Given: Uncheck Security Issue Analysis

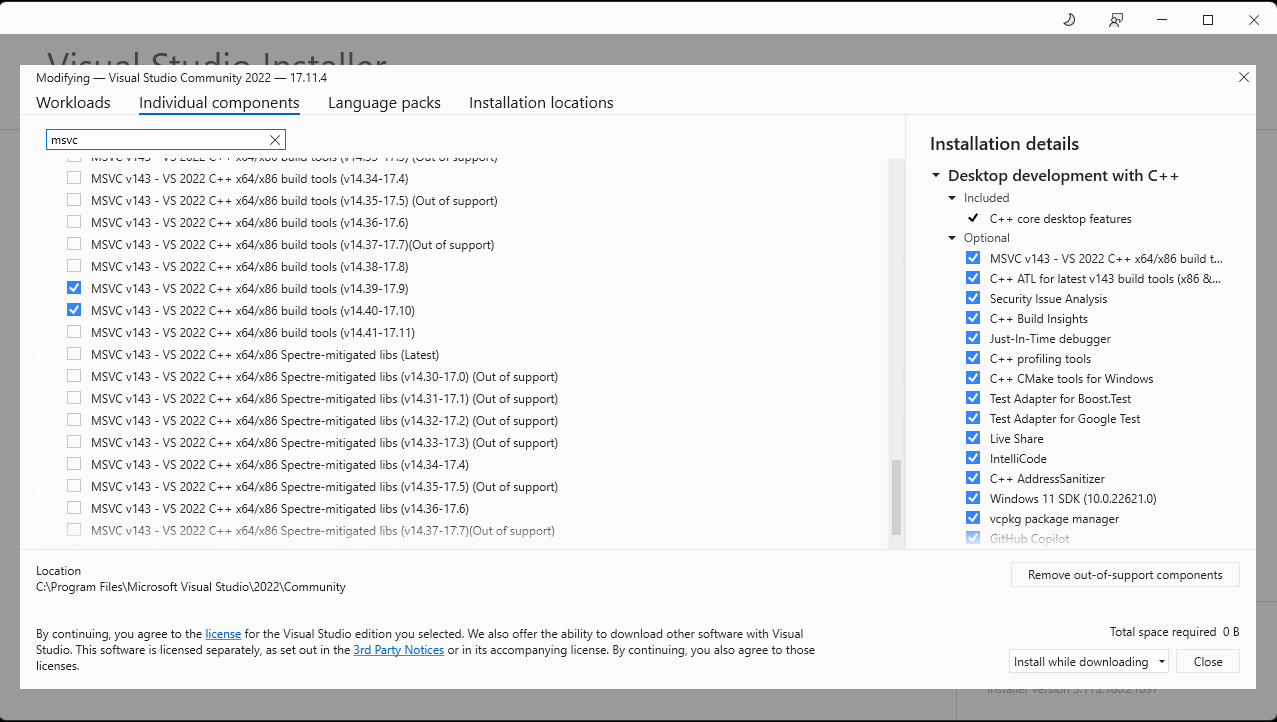Looking at the screenshot, I should coord(973,298).
